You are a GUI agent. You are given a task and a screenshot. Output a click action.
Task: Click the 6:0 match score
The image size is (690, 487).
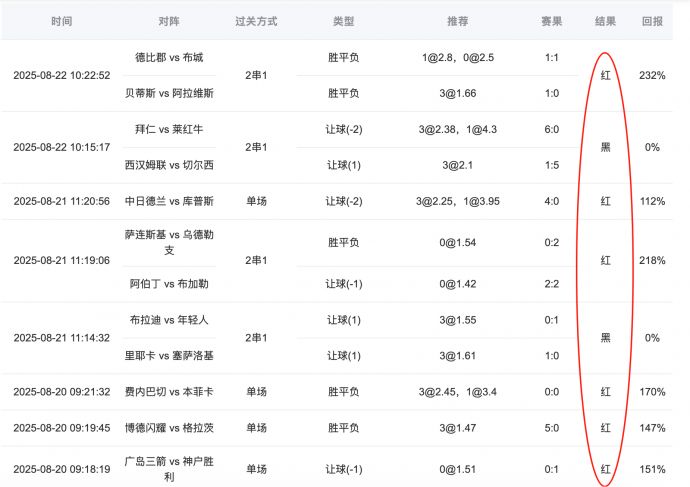click(x=552, y=129)
